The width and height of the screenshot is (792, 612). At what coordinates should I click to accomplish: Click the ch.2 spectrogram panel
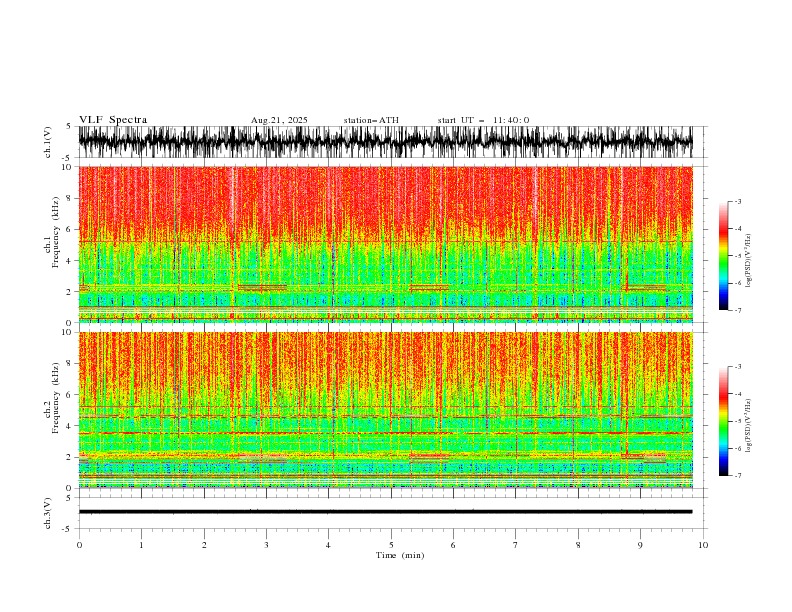[385, 410]
